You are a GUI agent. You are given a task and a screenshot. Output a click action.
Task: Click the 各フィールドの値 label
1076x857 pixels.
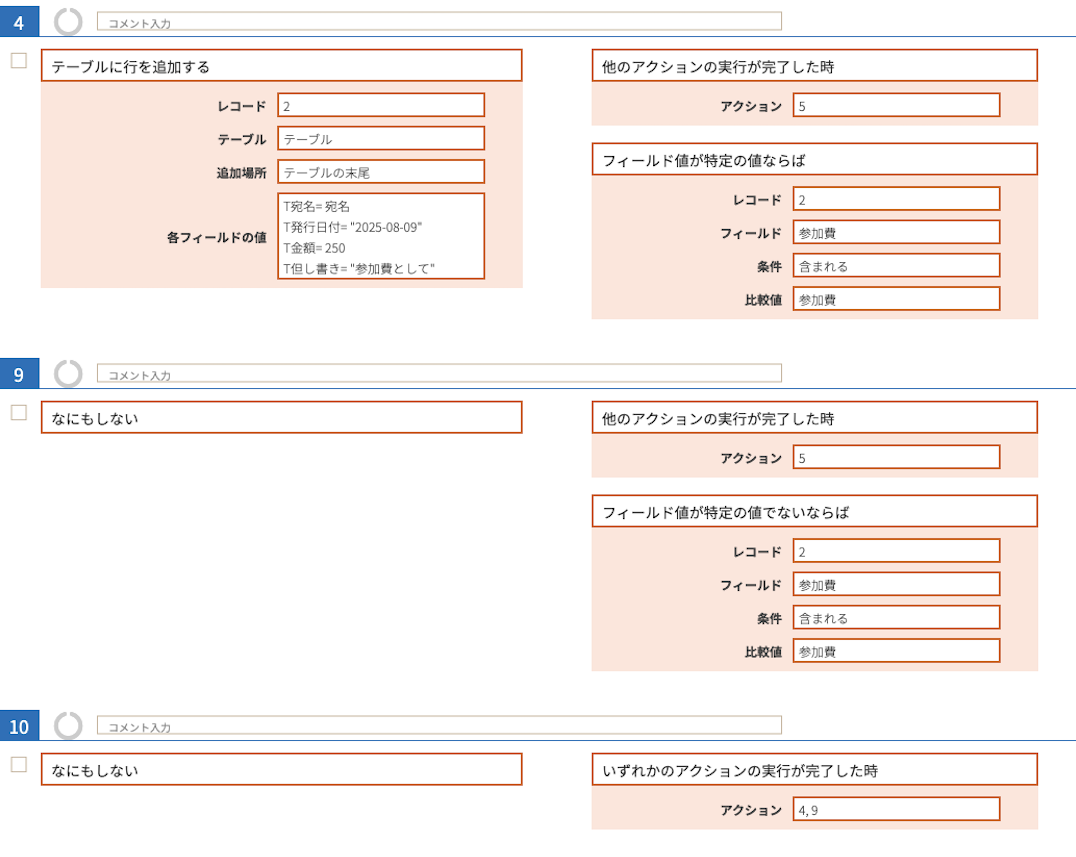point(216,237)
